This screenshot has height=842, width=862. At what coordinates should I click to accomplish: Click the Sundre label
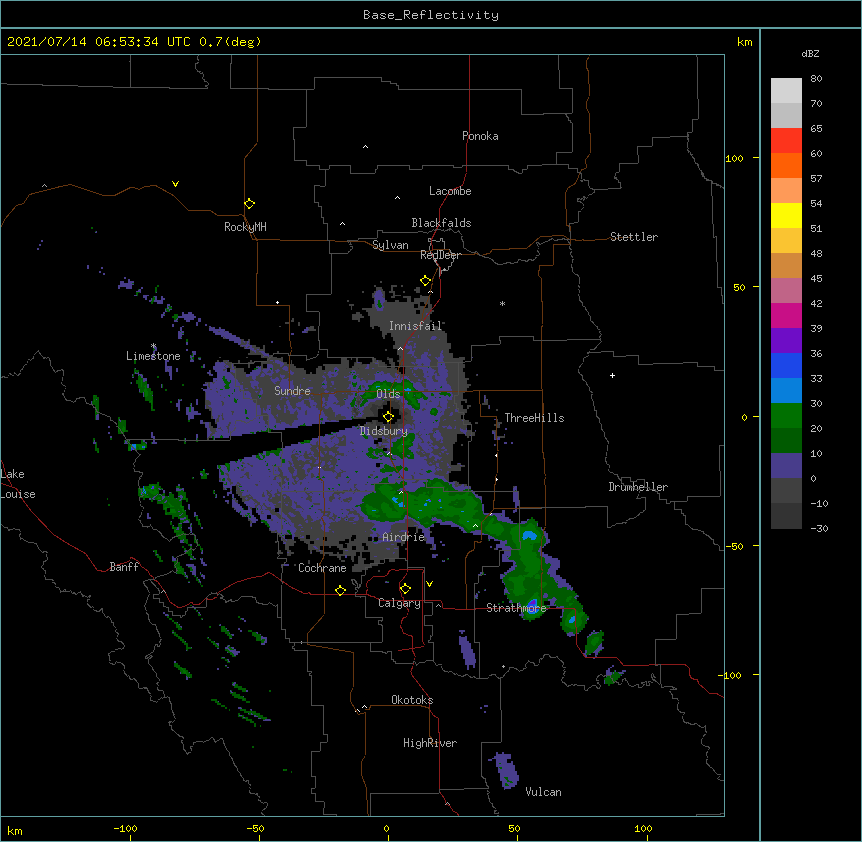pyautogui.click(x=292, y=391)
